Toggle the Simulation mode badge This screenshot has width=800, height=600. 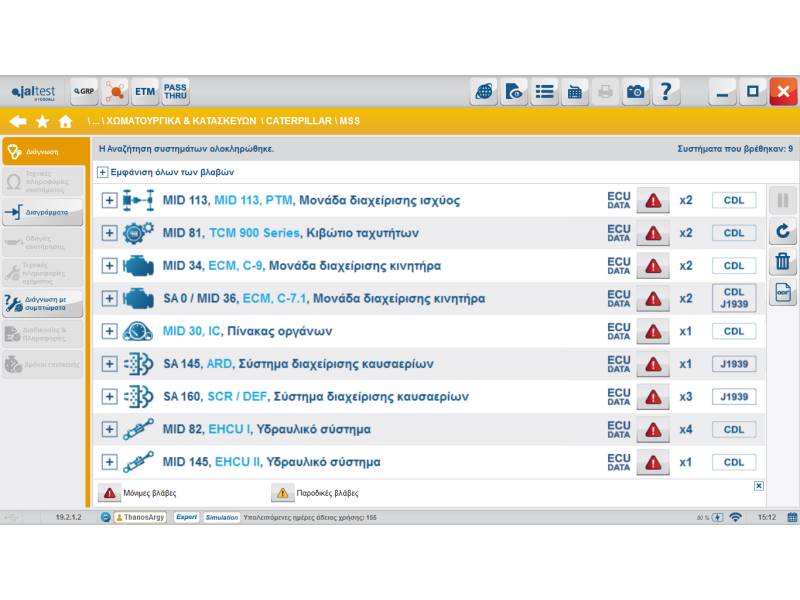click(x=222, y=518)
